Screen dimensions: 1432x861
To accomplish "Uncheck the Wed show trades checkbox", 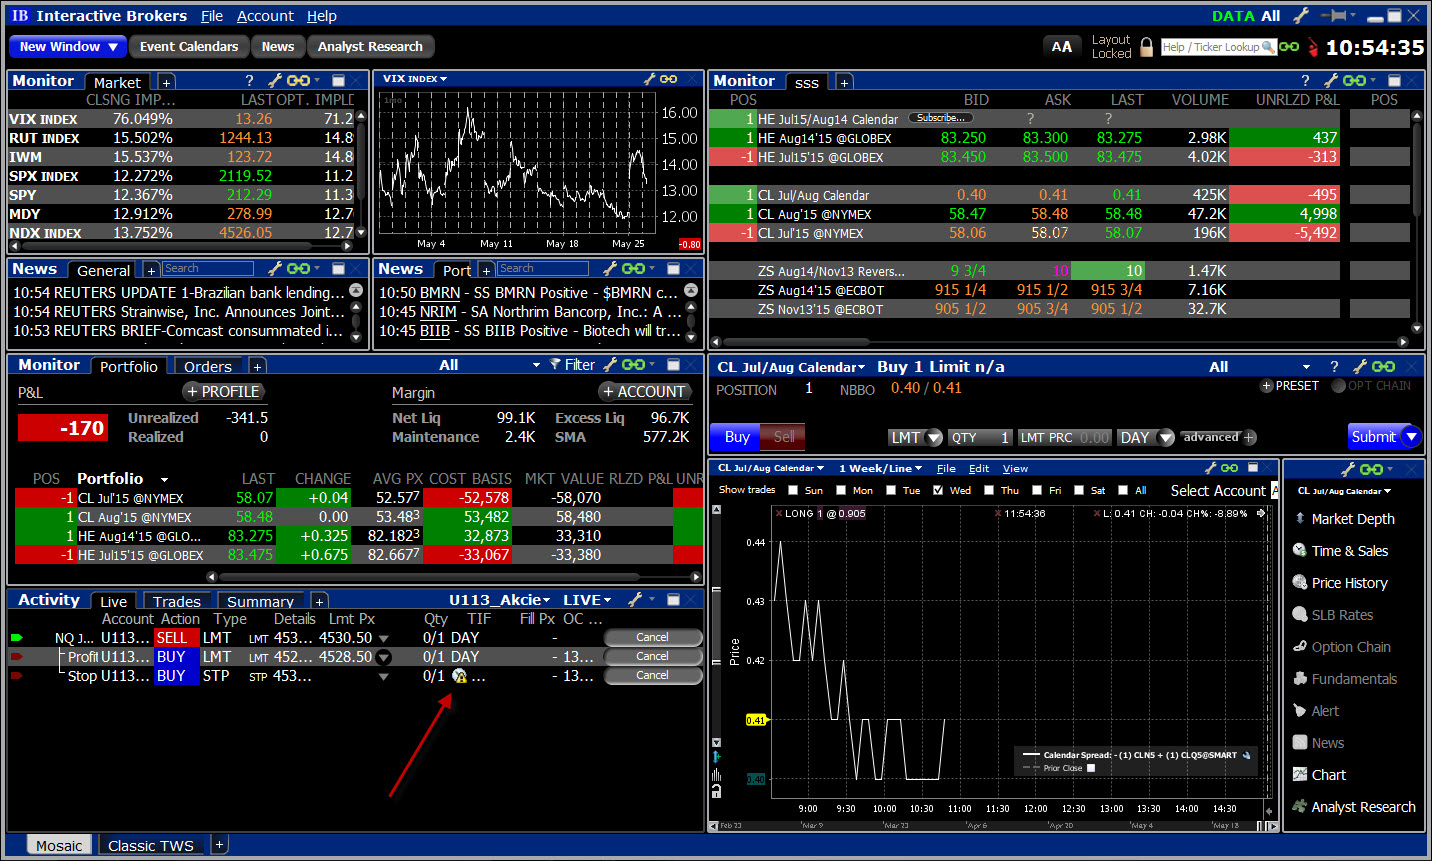I will click(x=938, y=491).
